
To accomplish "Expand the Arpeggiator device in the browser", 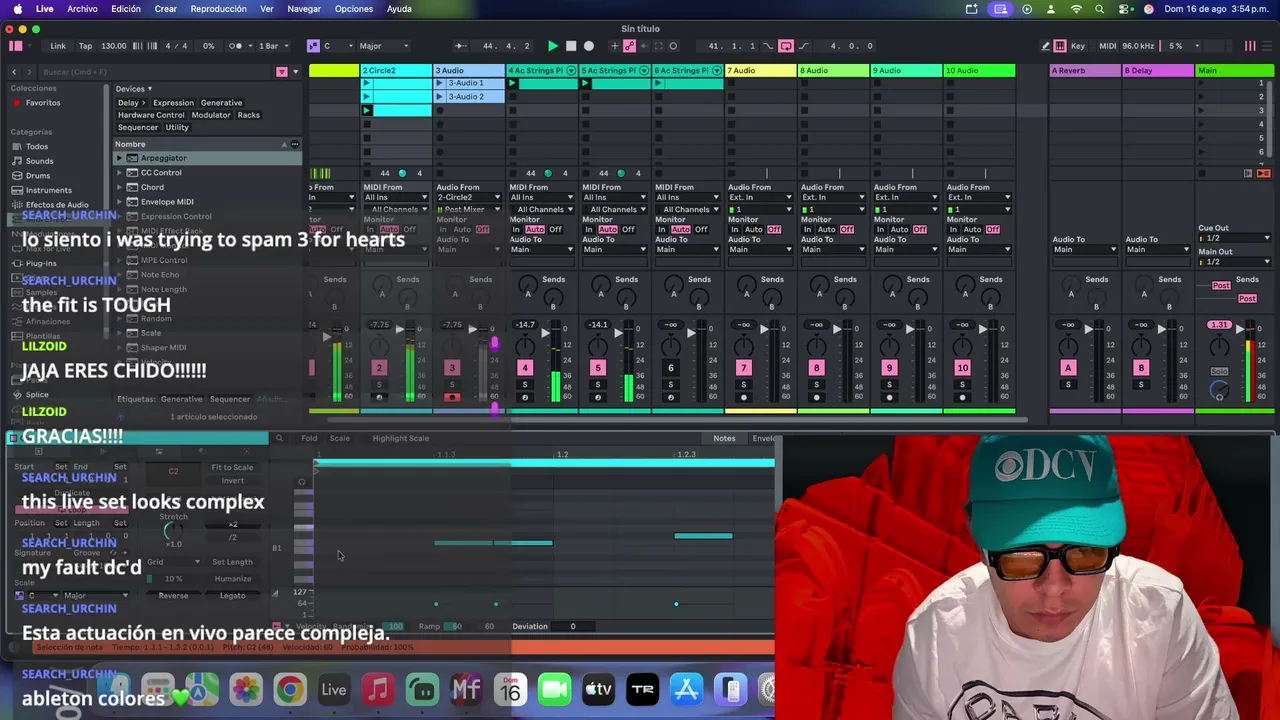I will (x=119, y=158).
